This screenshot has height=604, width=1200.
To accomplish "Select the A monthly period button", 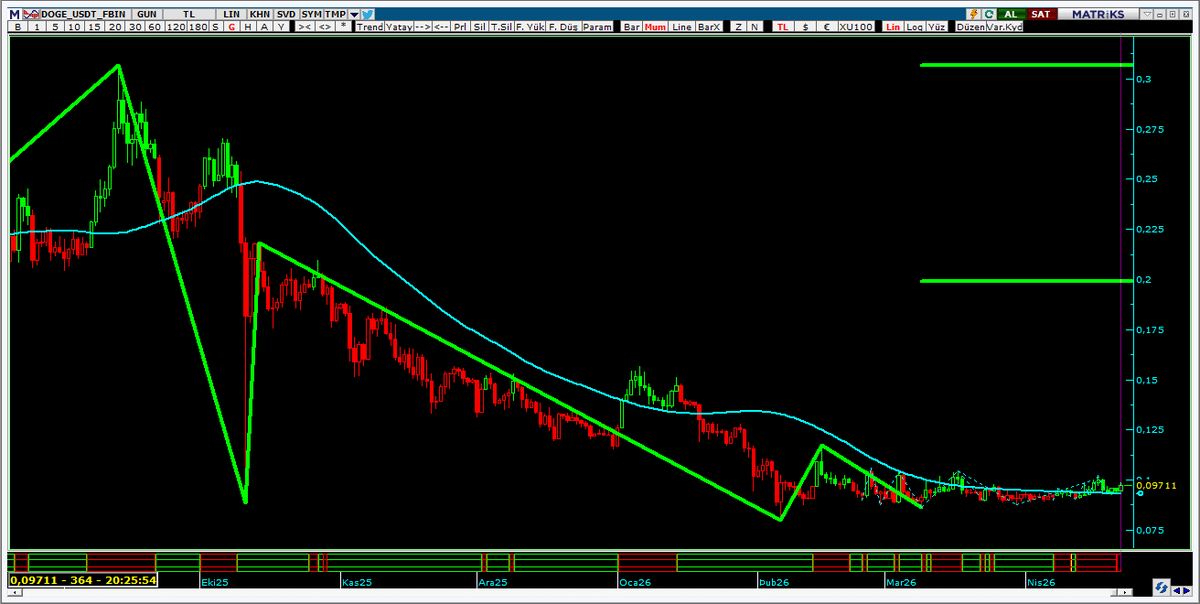I will pos(264,27).
